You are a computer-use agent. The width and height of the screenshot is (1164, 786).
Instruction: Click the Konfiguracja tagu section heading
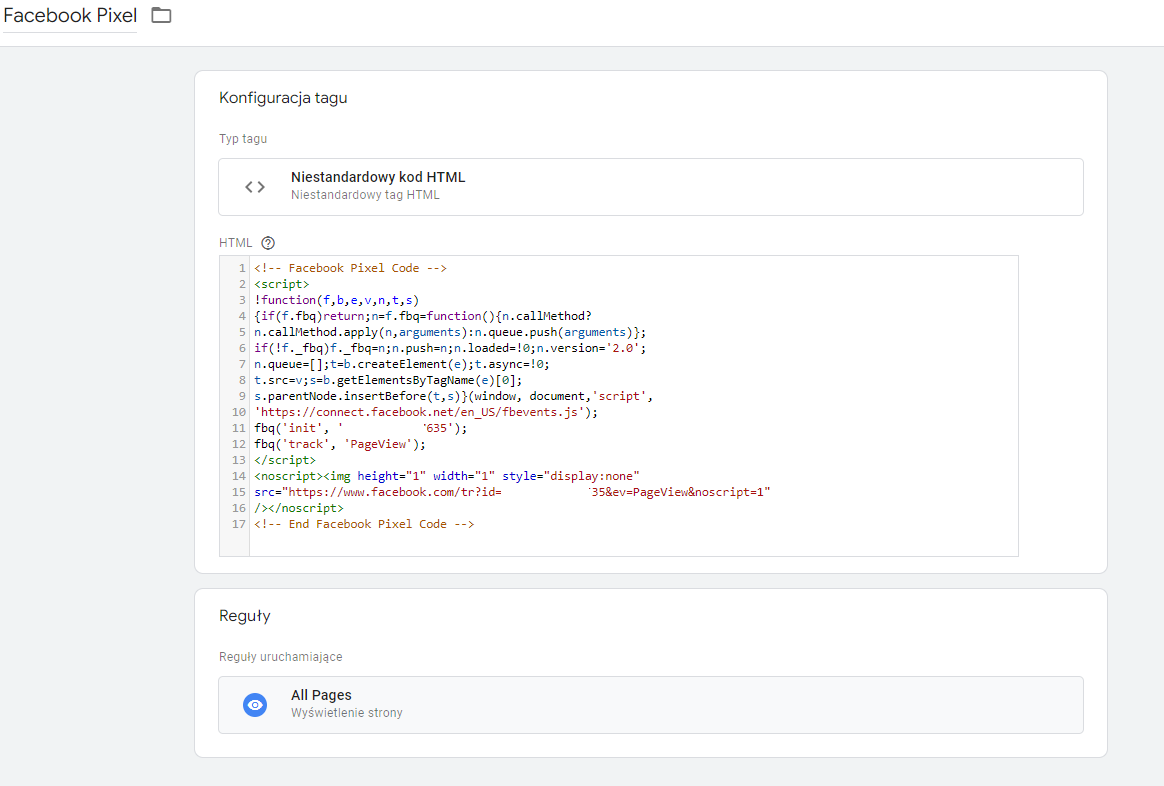click(x=283, y=98)
